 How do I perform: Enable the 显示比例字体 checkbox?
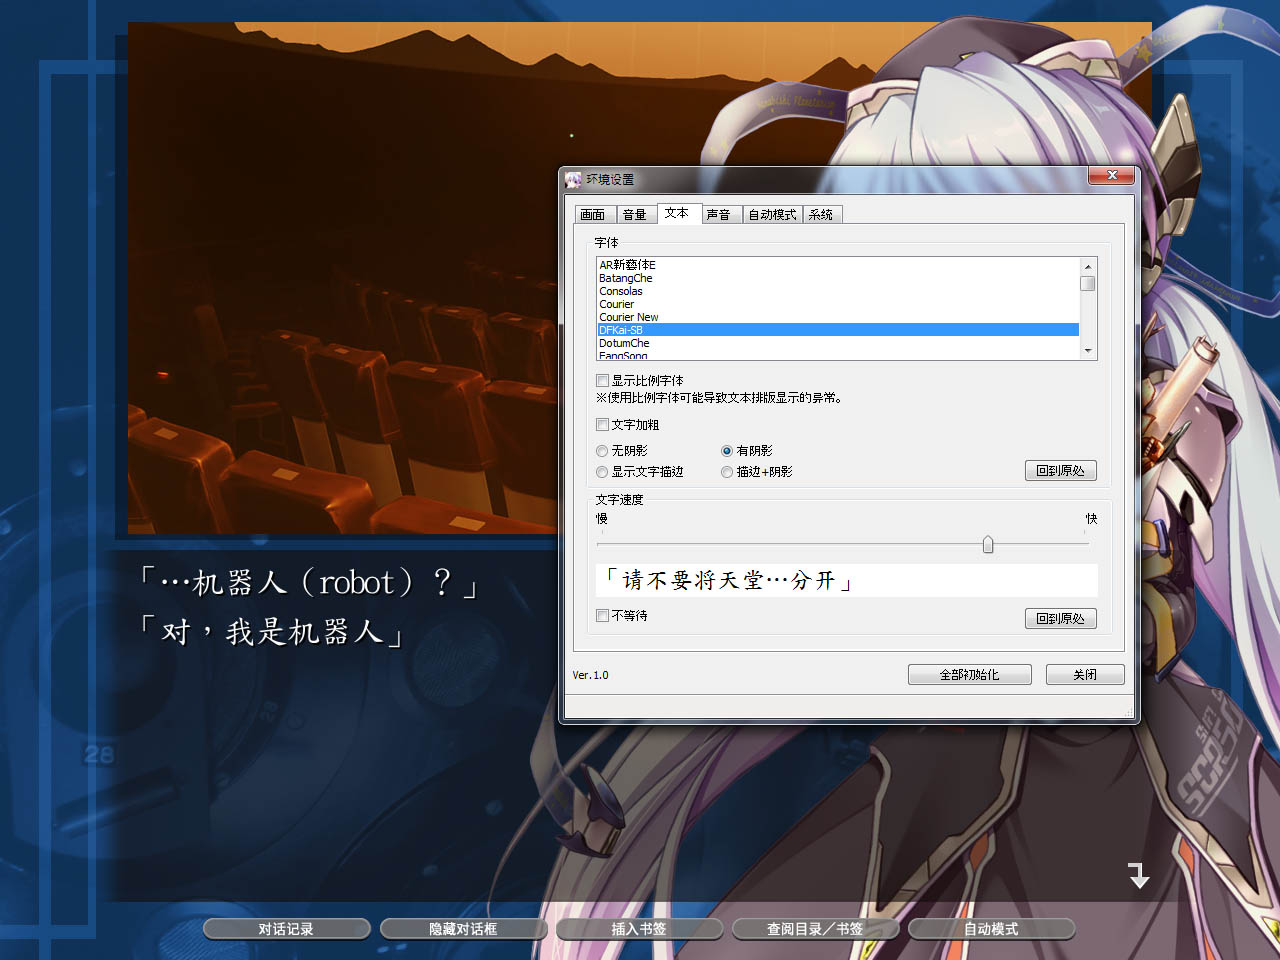[602, 380]
